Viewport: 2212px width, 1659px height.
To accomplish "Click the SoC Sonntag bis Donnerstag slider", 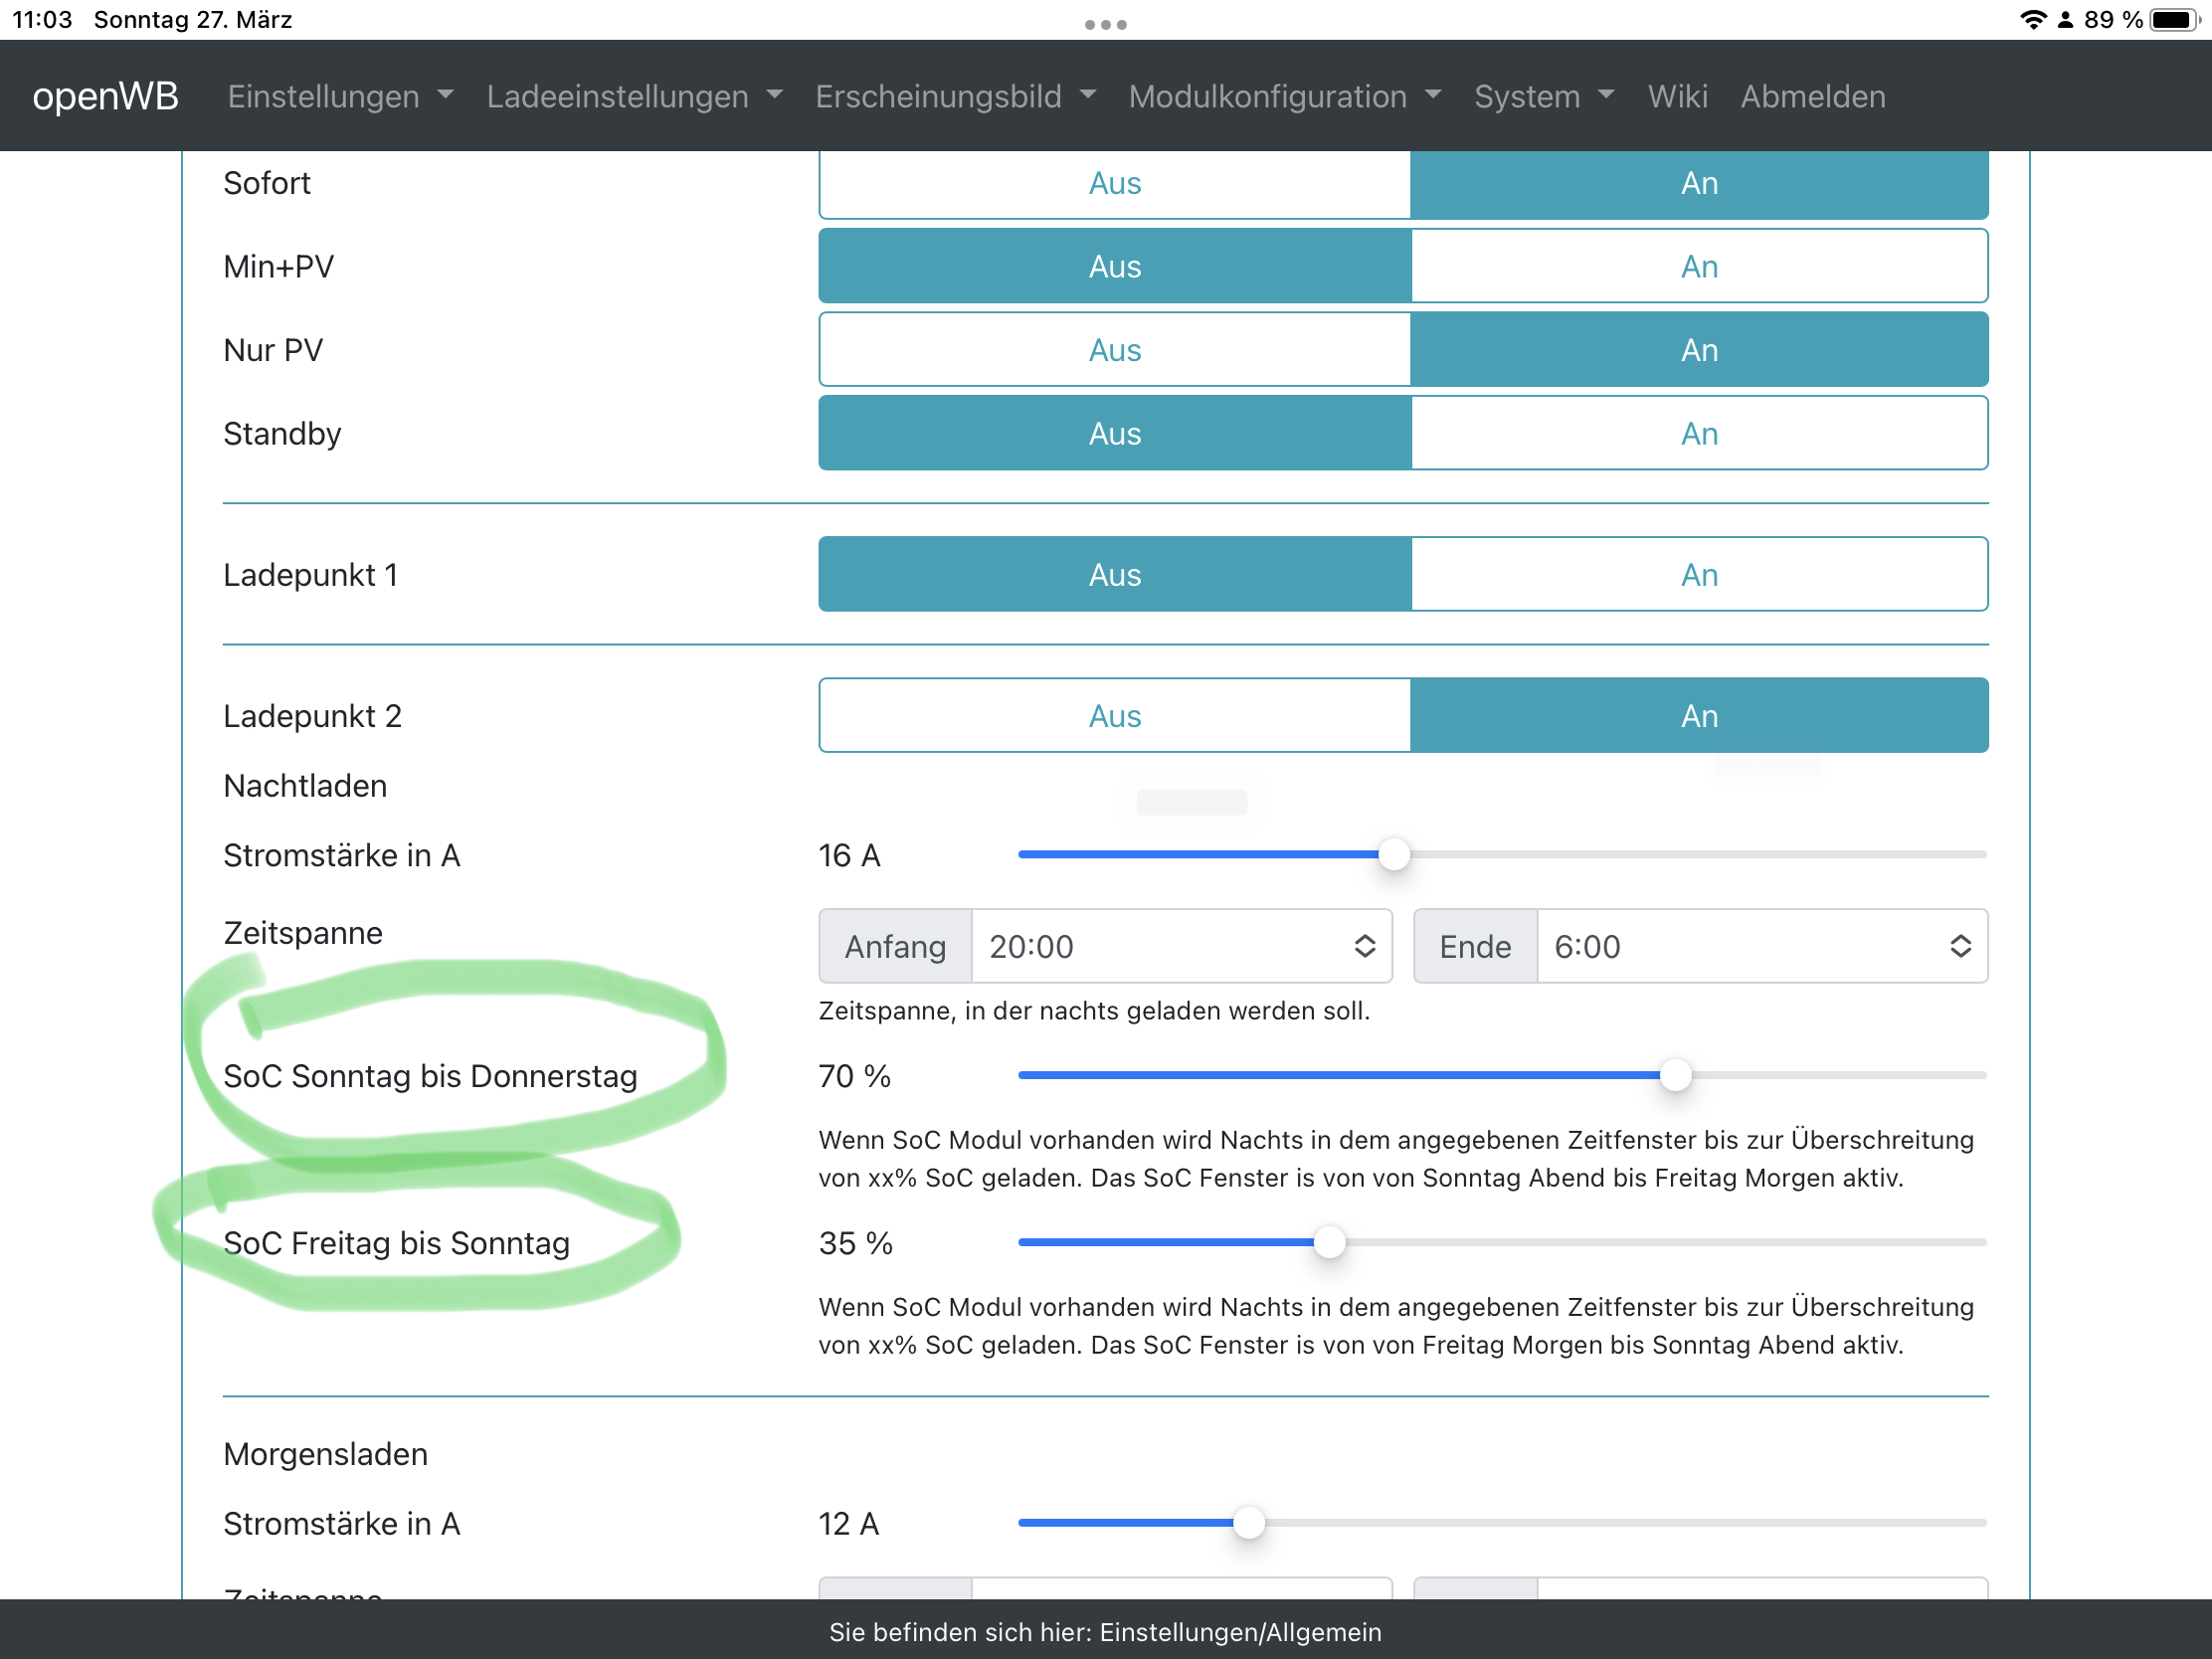I will [1674, 1076].
